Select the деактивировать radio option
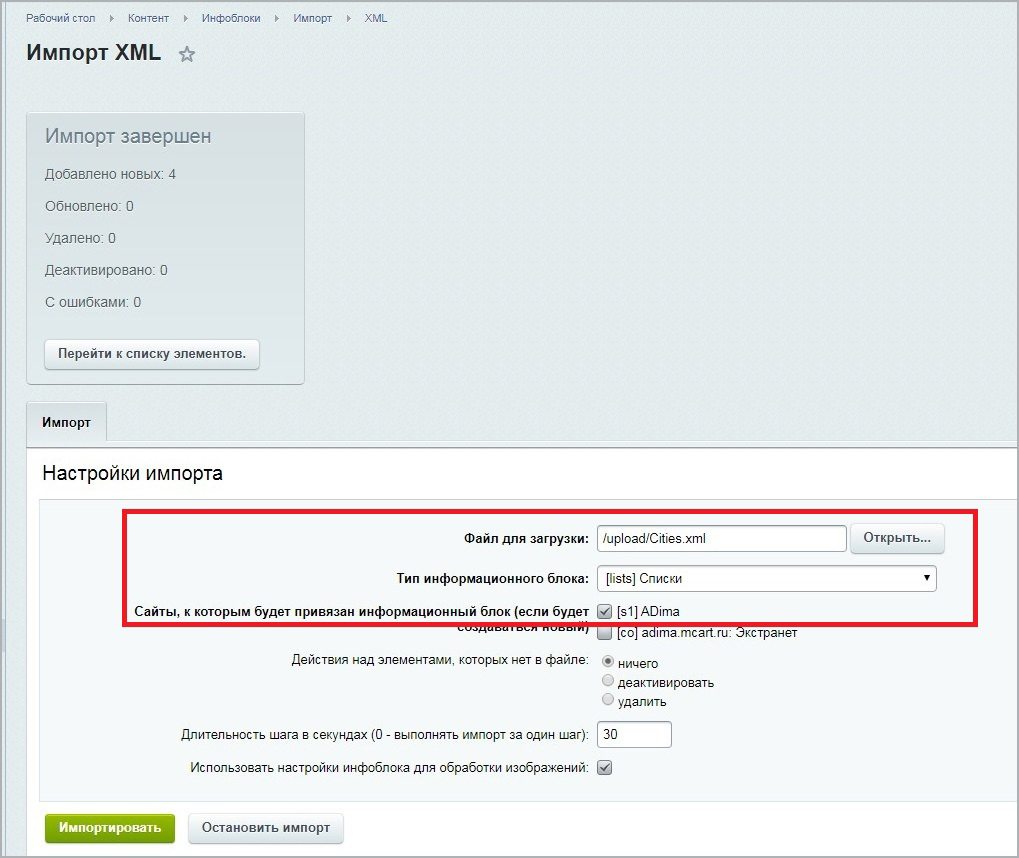The height and width of the screenshot is (858, 1019). pyautogui.click(x=608, y=681)
